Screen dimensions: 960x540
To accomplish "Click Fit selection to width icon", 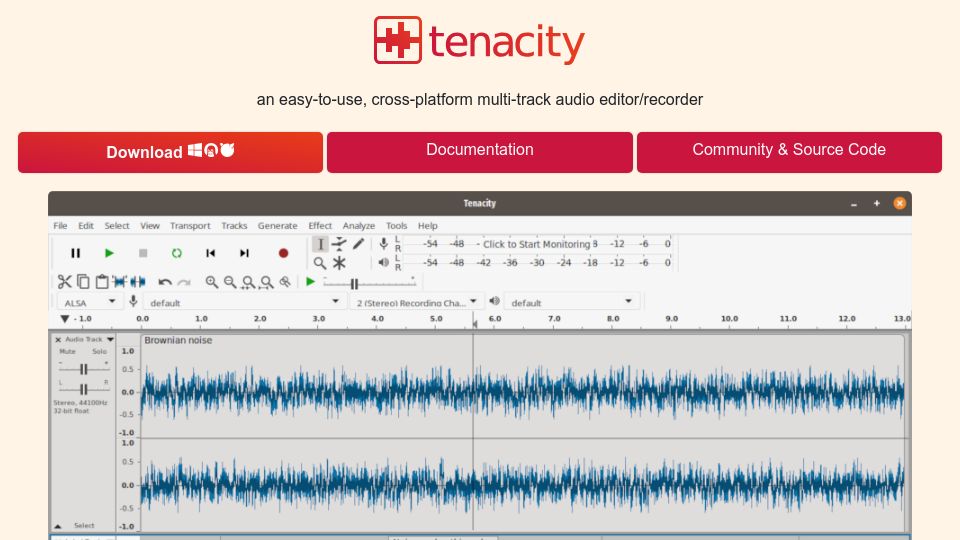I will [248, 282].
